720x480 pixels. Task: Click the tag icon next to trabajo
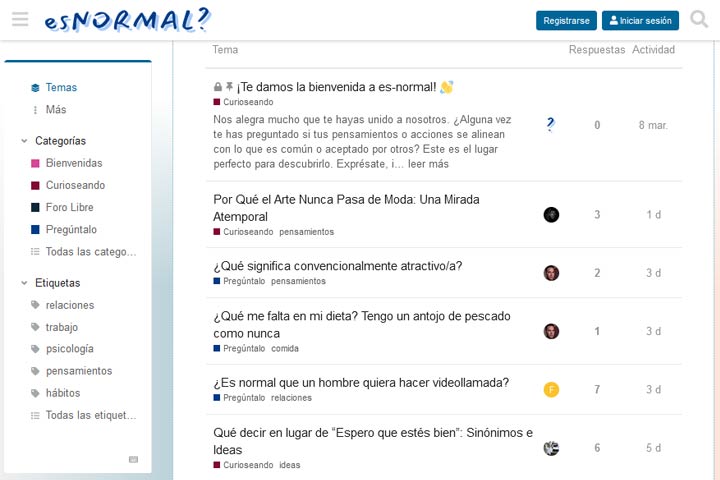coord(35,327)
